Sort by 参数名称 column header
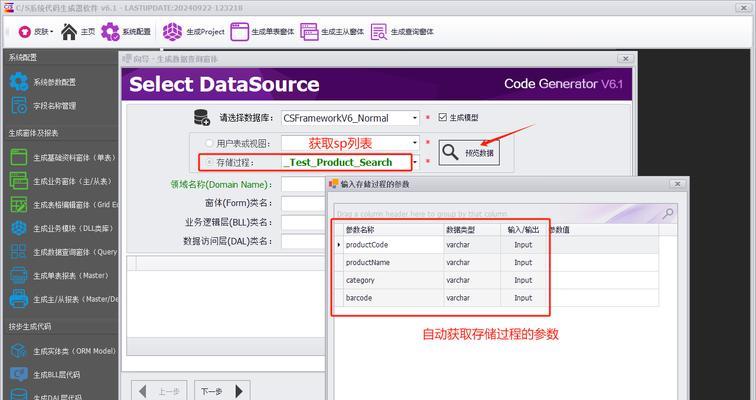The image size is (756, 400). (393, 230)
